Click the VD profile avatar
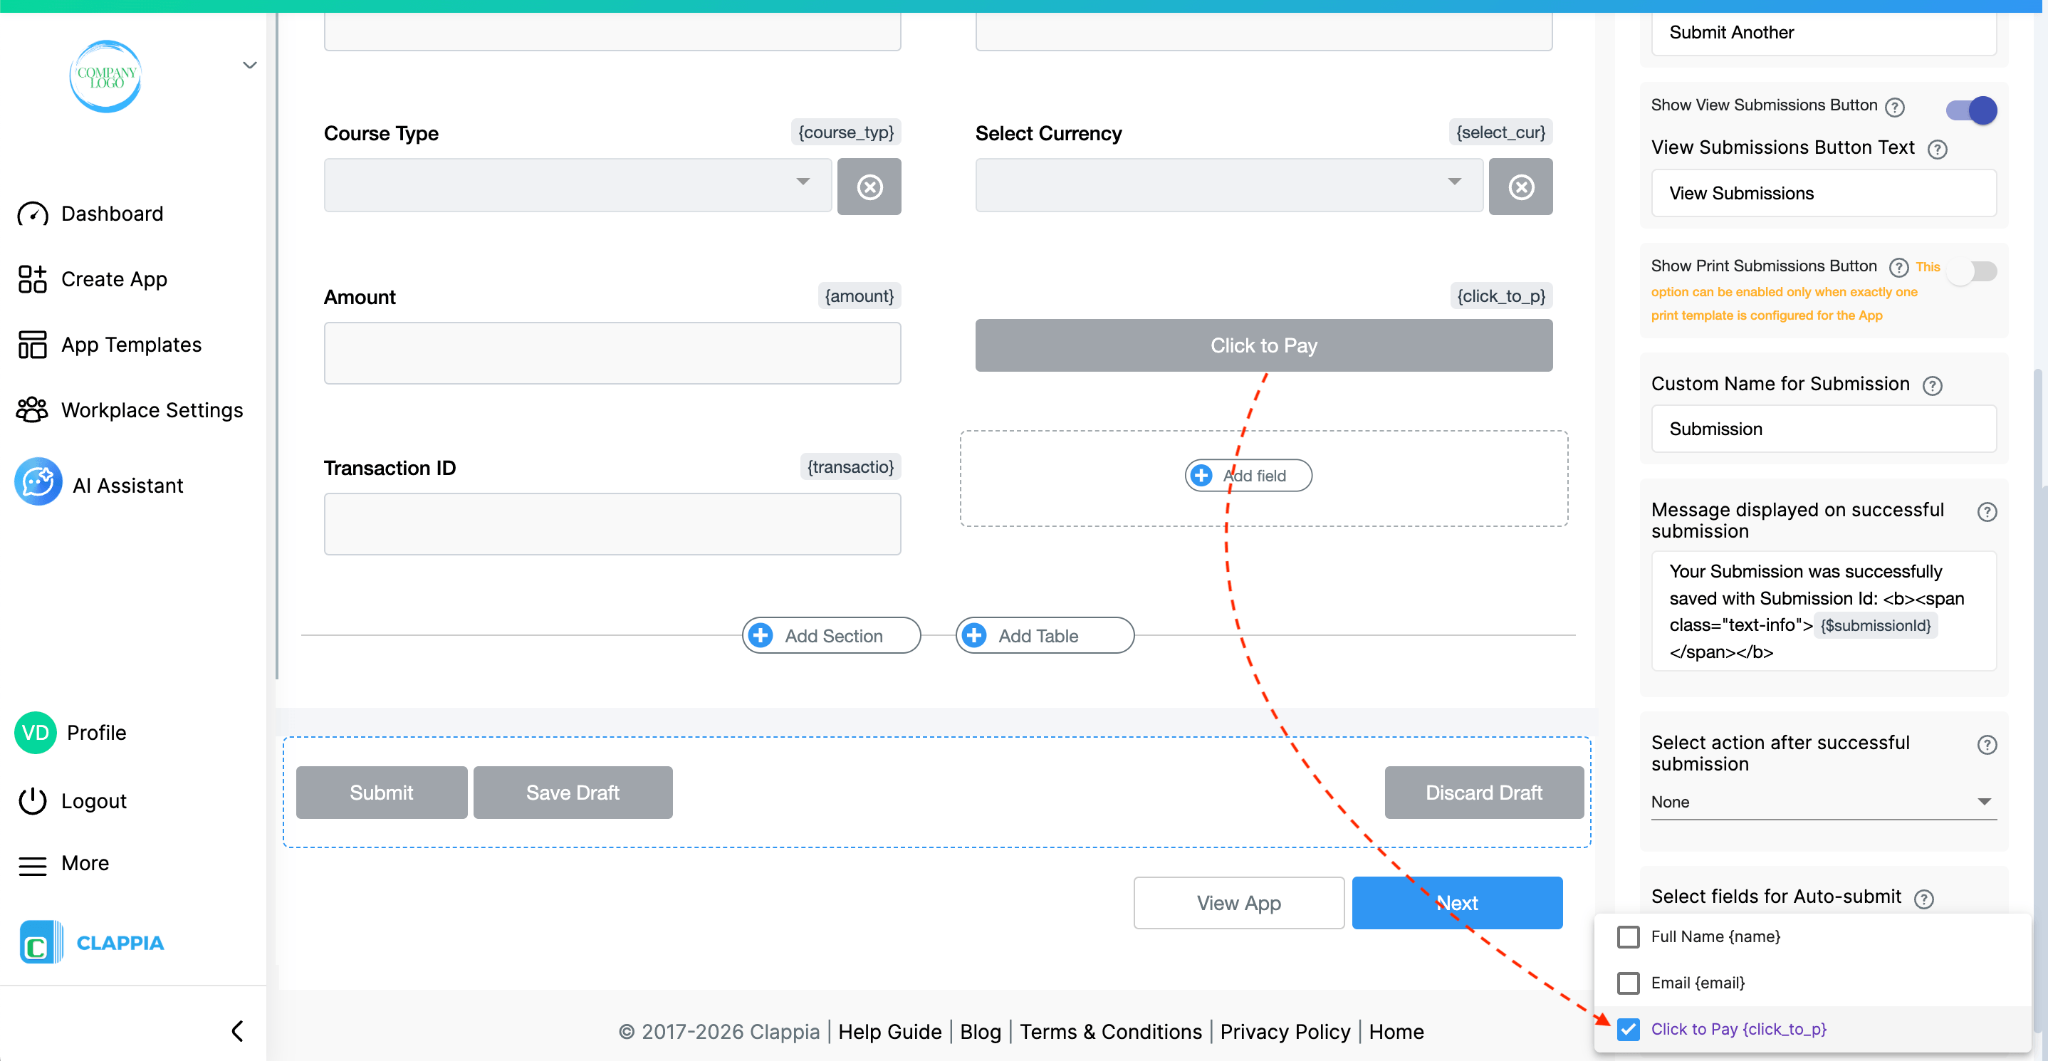Image resolution: width=2048 pixels, height=1061 pixels. tap(34, 732)
